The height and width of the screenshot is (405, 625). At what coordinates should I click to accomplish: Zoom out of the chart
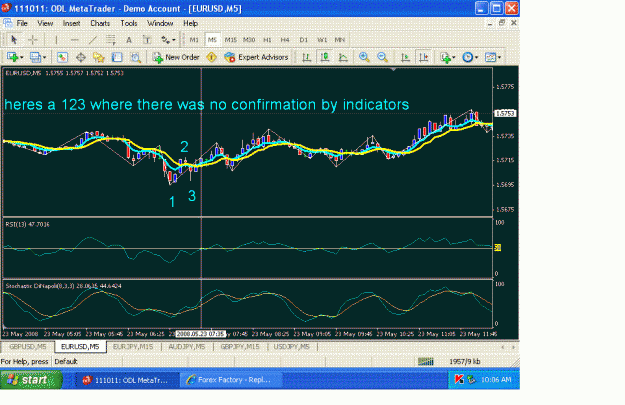coord(383,57)
